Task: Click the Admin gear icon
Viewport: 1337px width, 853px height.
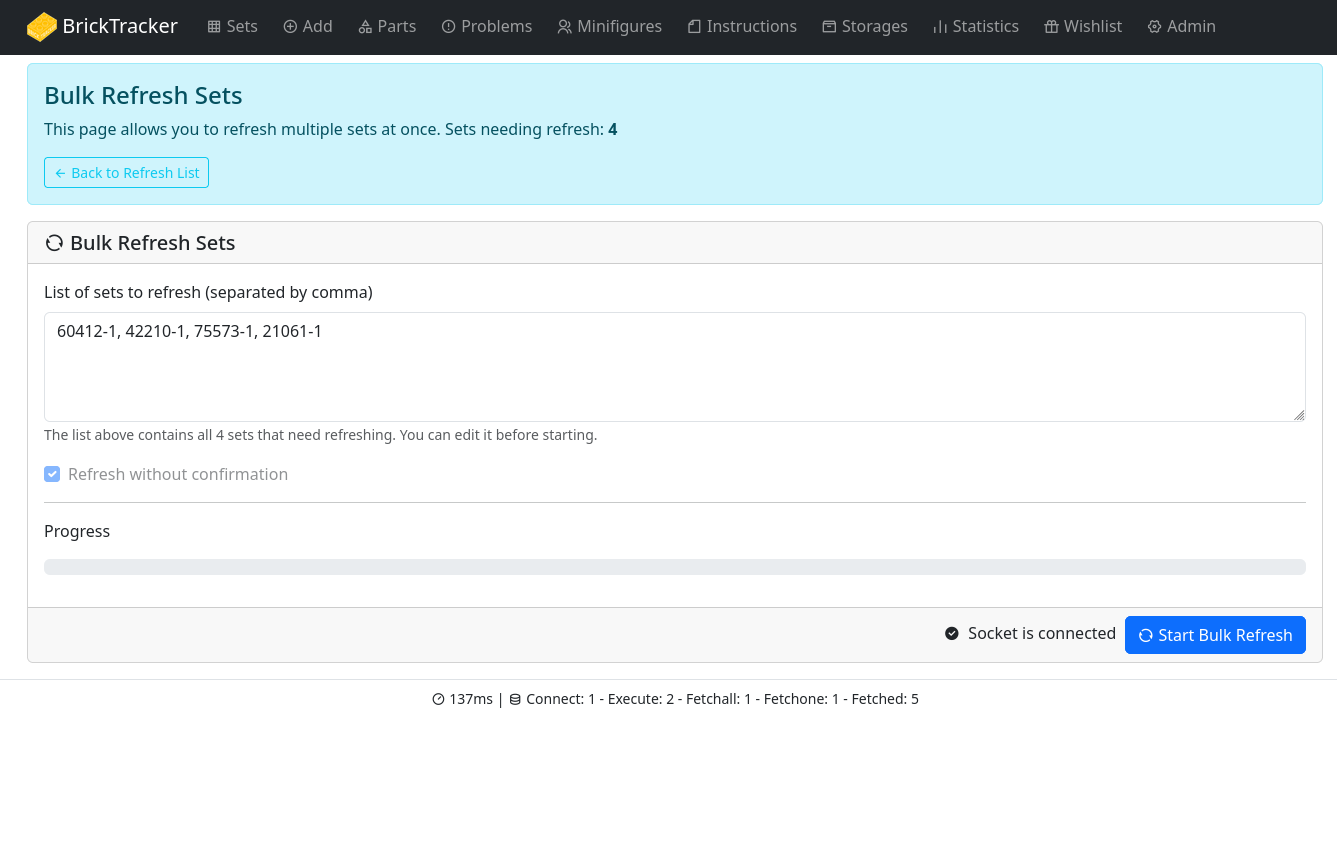Action: point(1154,27)
